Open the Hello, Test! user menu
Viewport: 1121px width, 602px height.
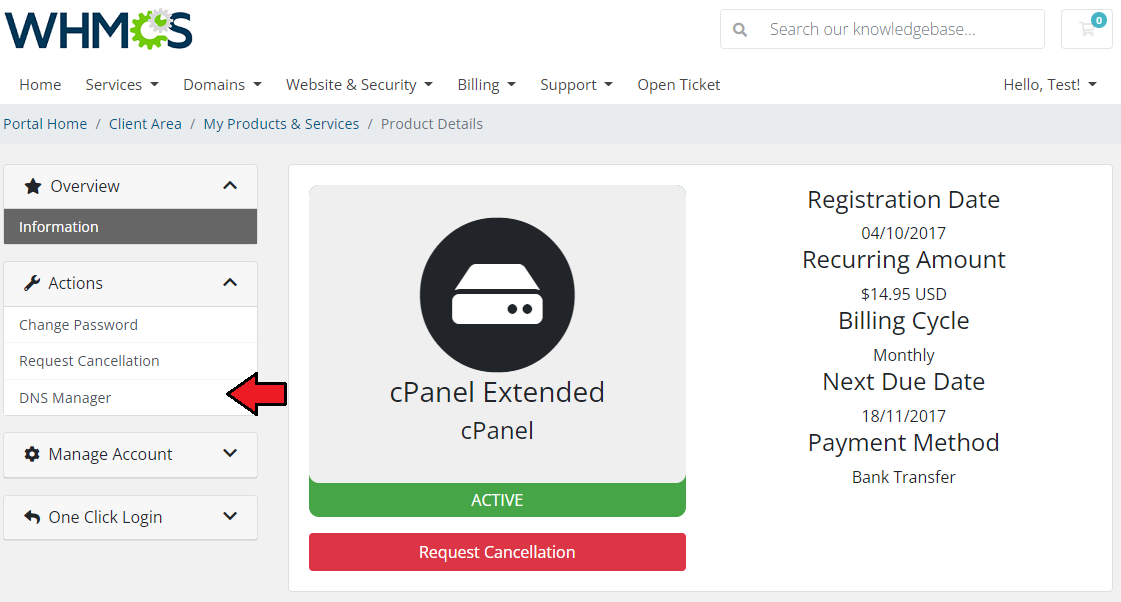[1050, 84]
